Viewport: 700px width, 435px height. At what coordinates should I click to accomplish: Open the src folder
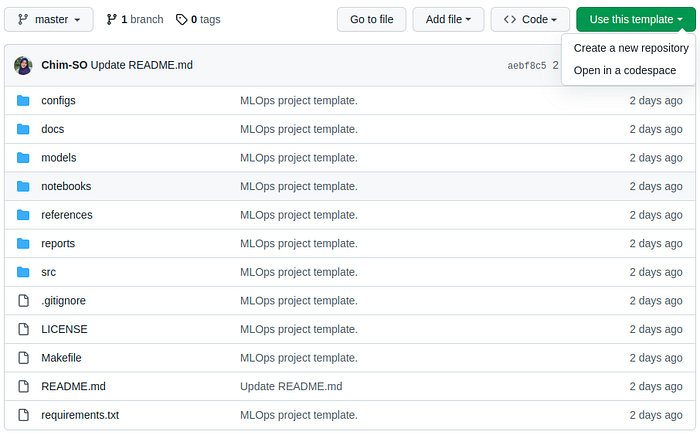tap(49, 272)
